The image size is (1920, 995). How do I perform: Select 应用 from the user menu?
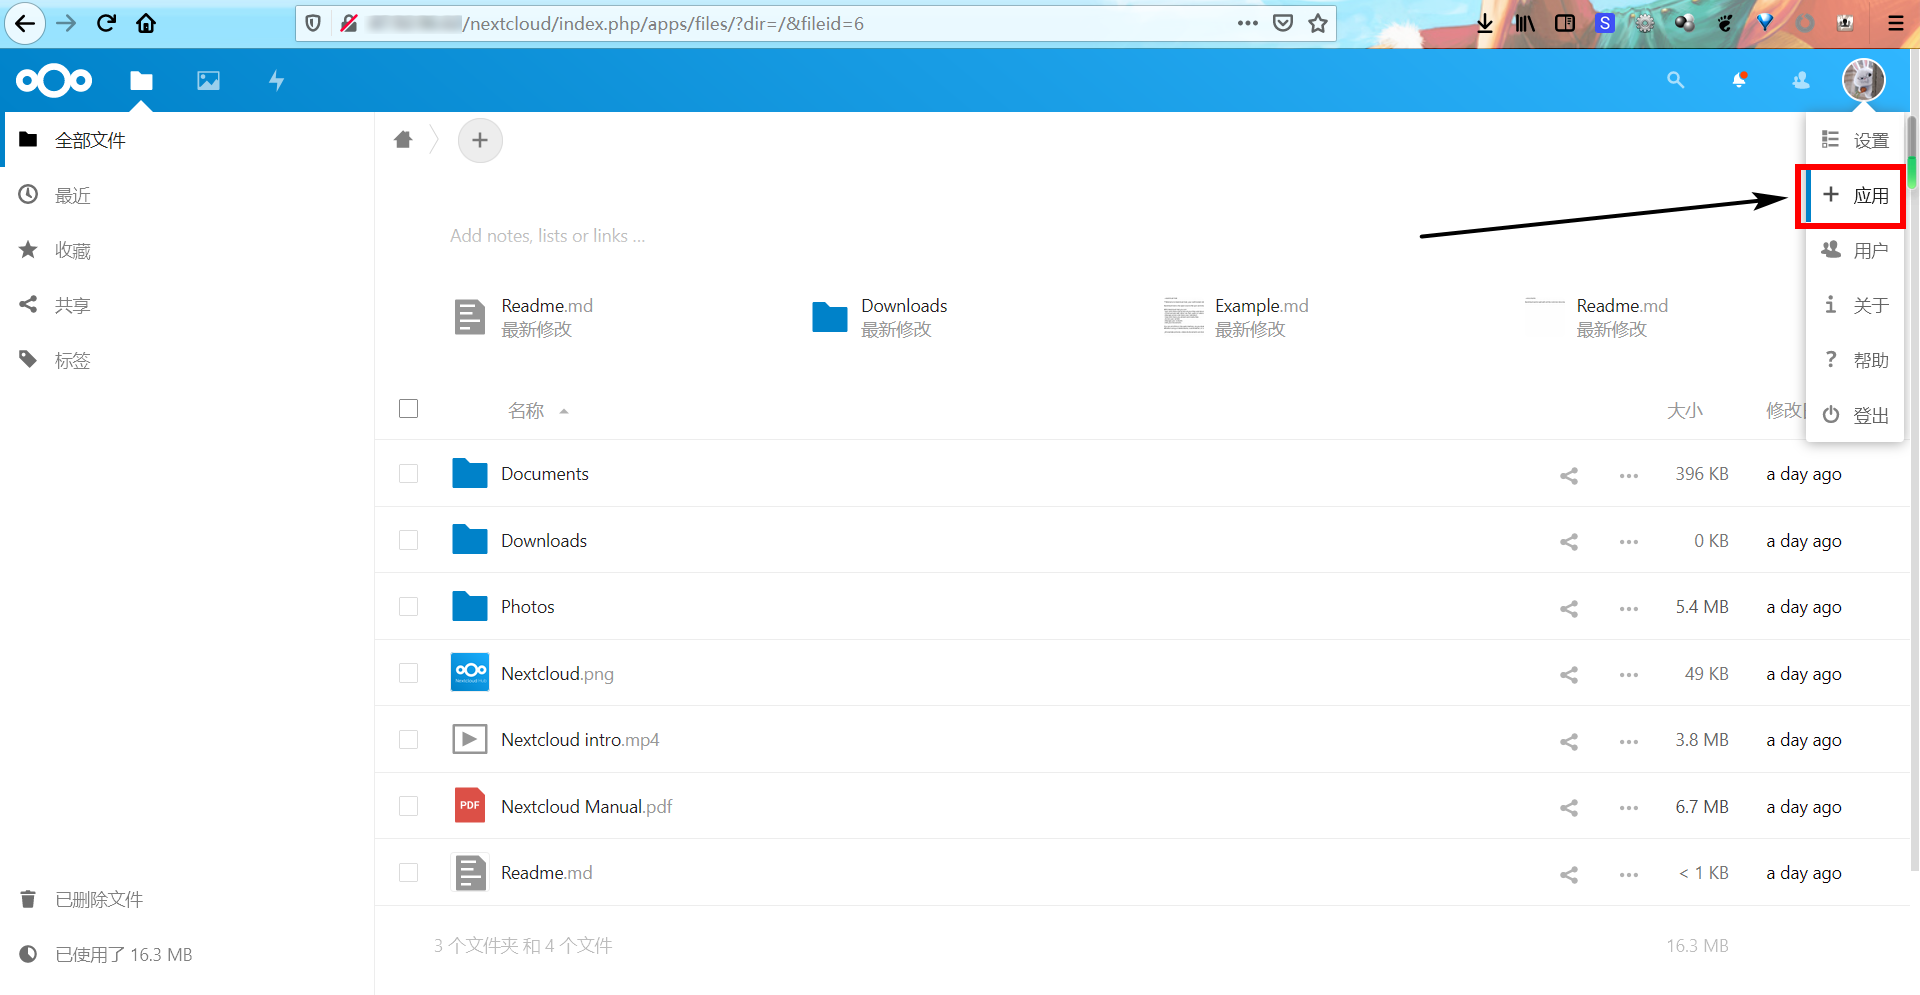pyautogui.click(x=1868, y=195)
